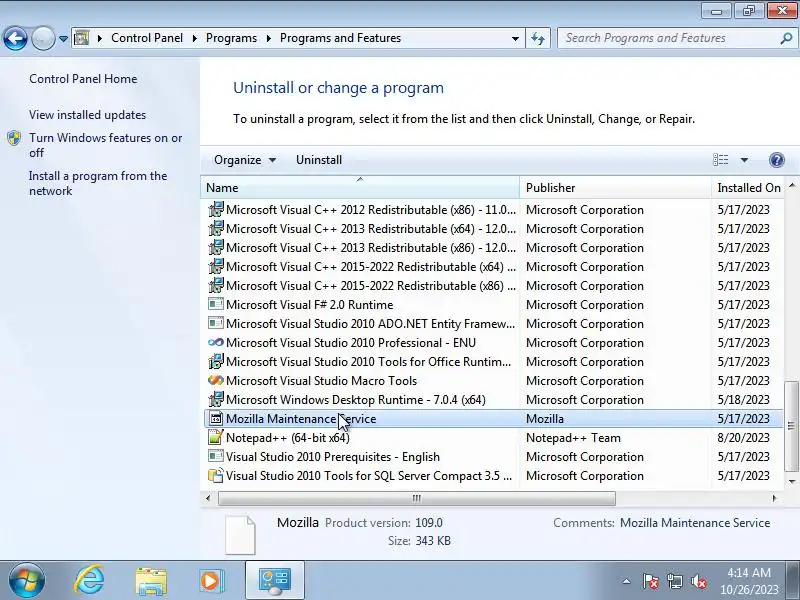Click the Mozilla publisher cell

click(x=545, y=419)
